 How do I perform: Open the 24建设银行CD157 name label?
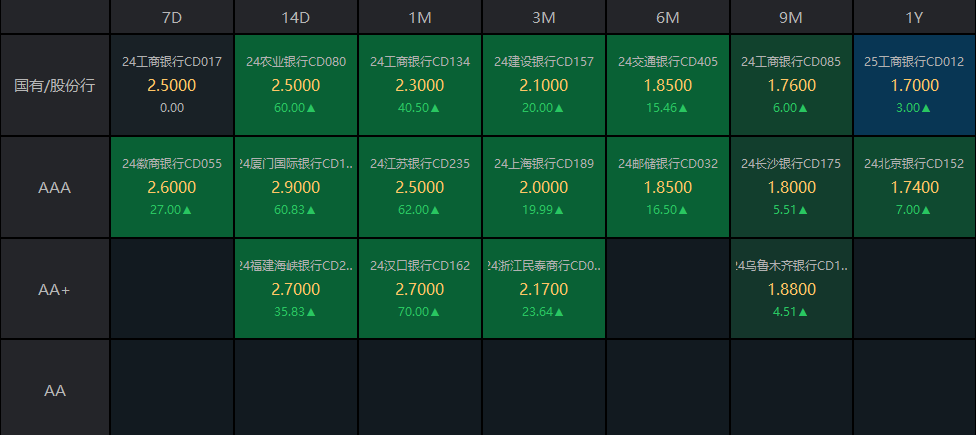click(x=543, y=62)
